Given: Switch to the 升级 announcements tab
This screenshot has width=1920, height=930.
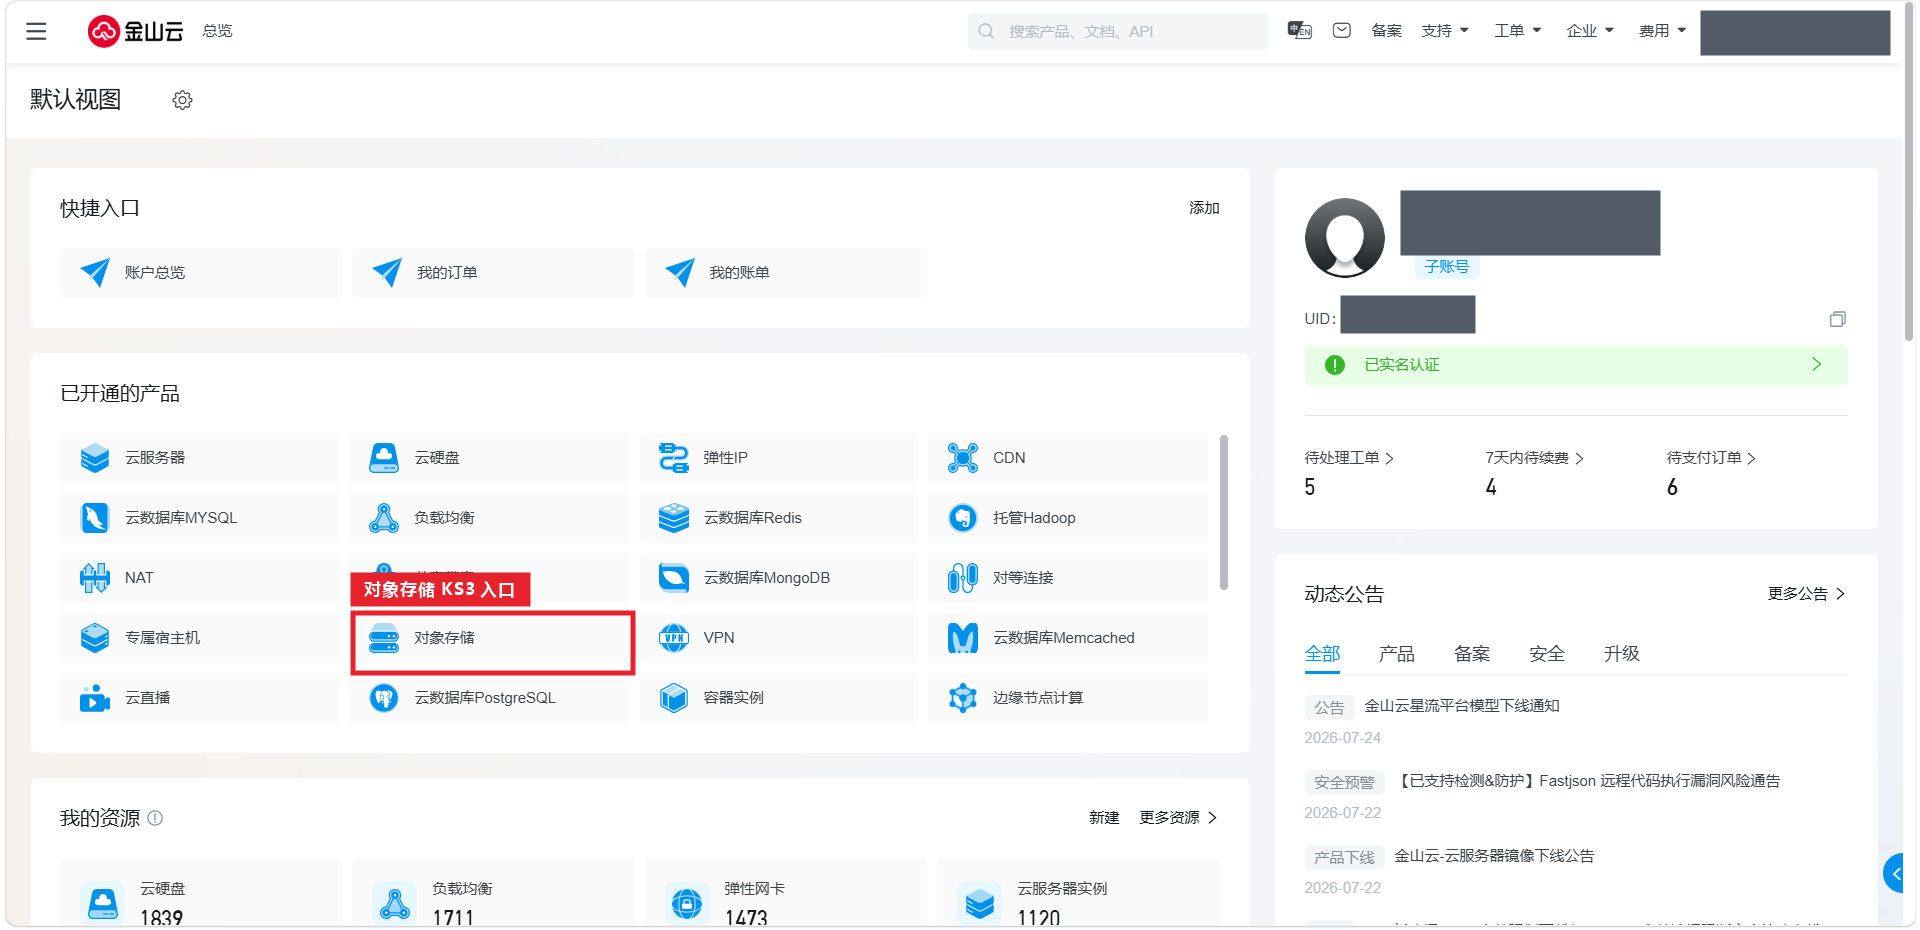Looking at the screenshot, I should (x=1622, y=654).
